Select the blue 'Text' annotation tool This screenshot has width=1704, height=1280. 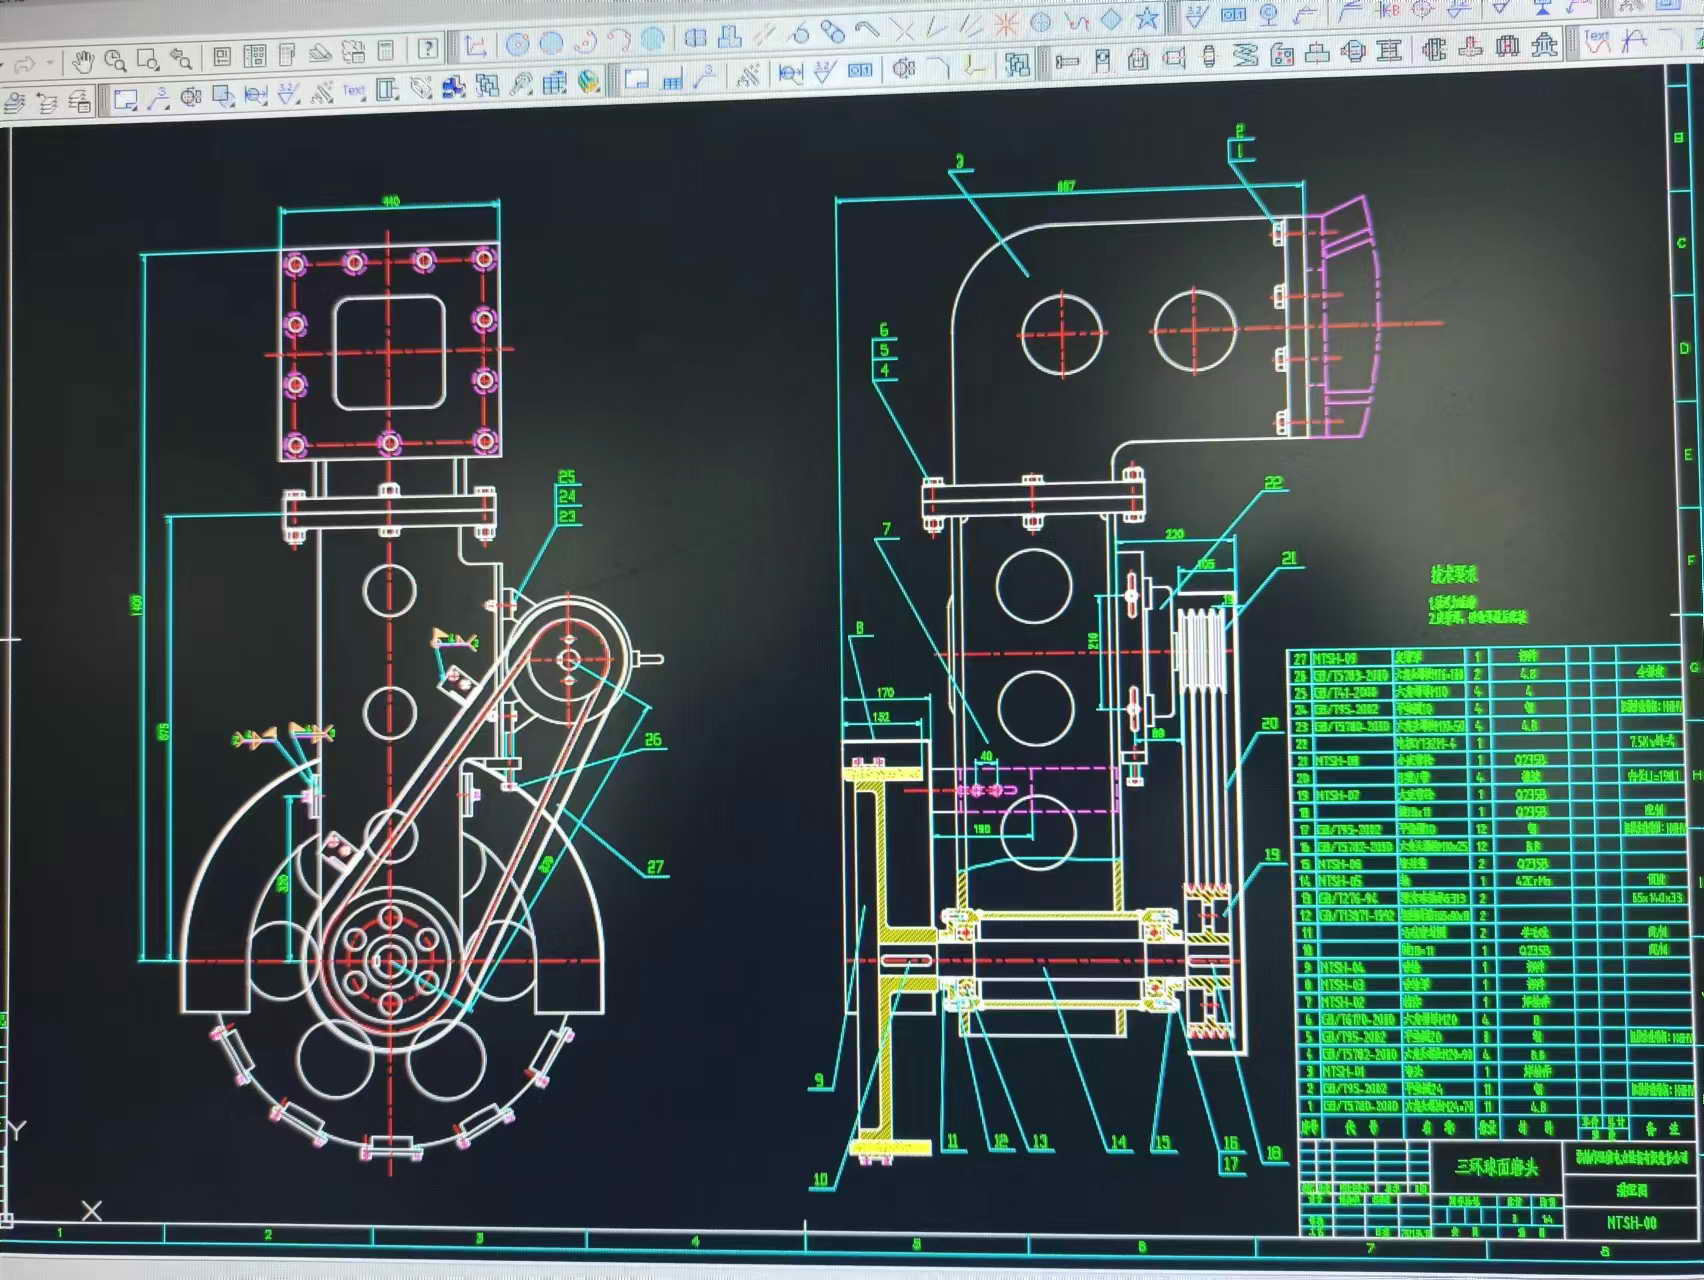(353, 91)
